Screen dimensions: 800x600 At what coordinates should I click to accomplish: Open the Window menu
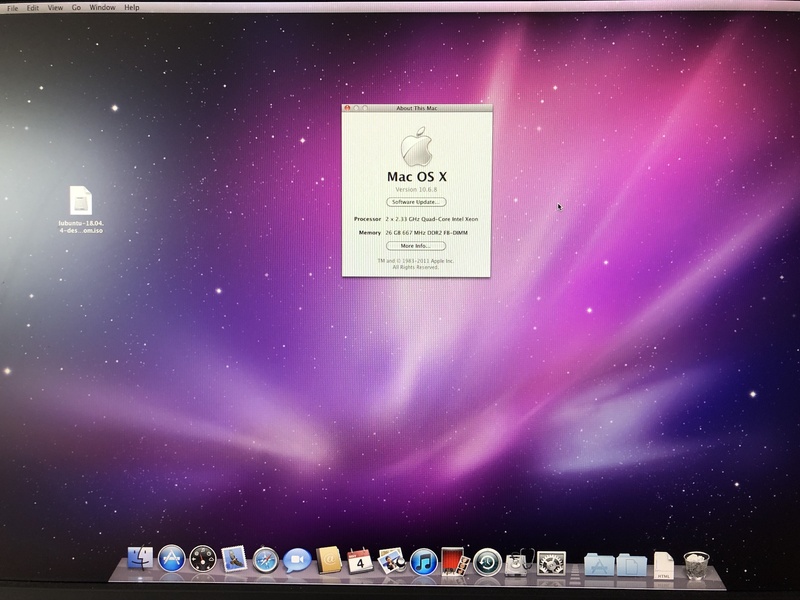coord(102,8)
